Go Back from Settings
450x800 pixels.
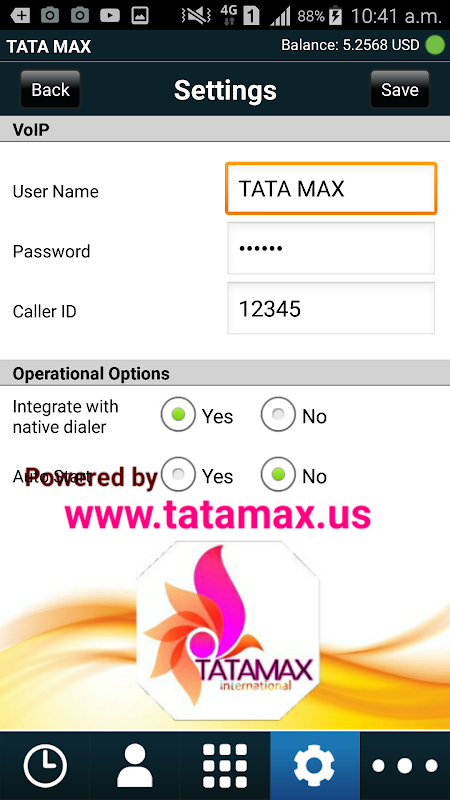pyautogui.click(x=51, y=89)
